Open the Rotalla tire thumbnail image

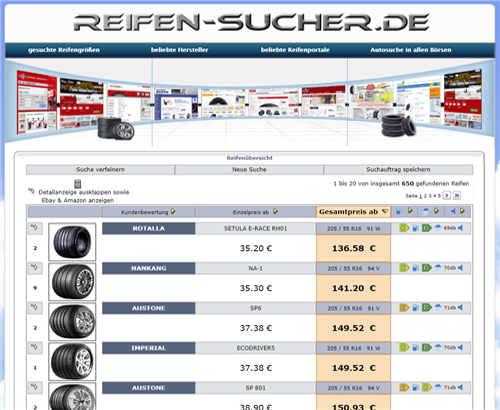pyautogui.click(x=72, y=242)
